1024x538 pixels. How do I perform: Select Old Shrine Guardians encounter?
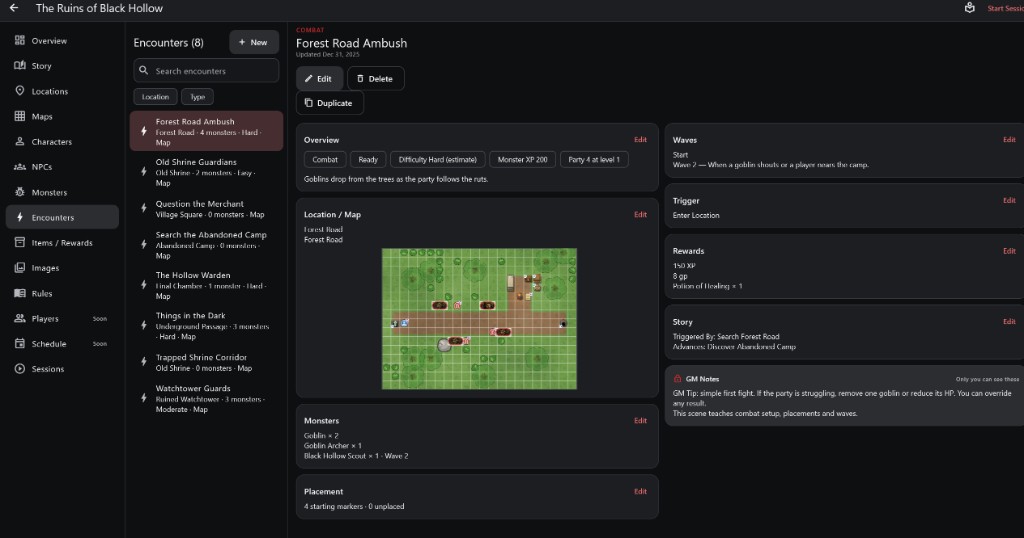click(x=206, y=172)
